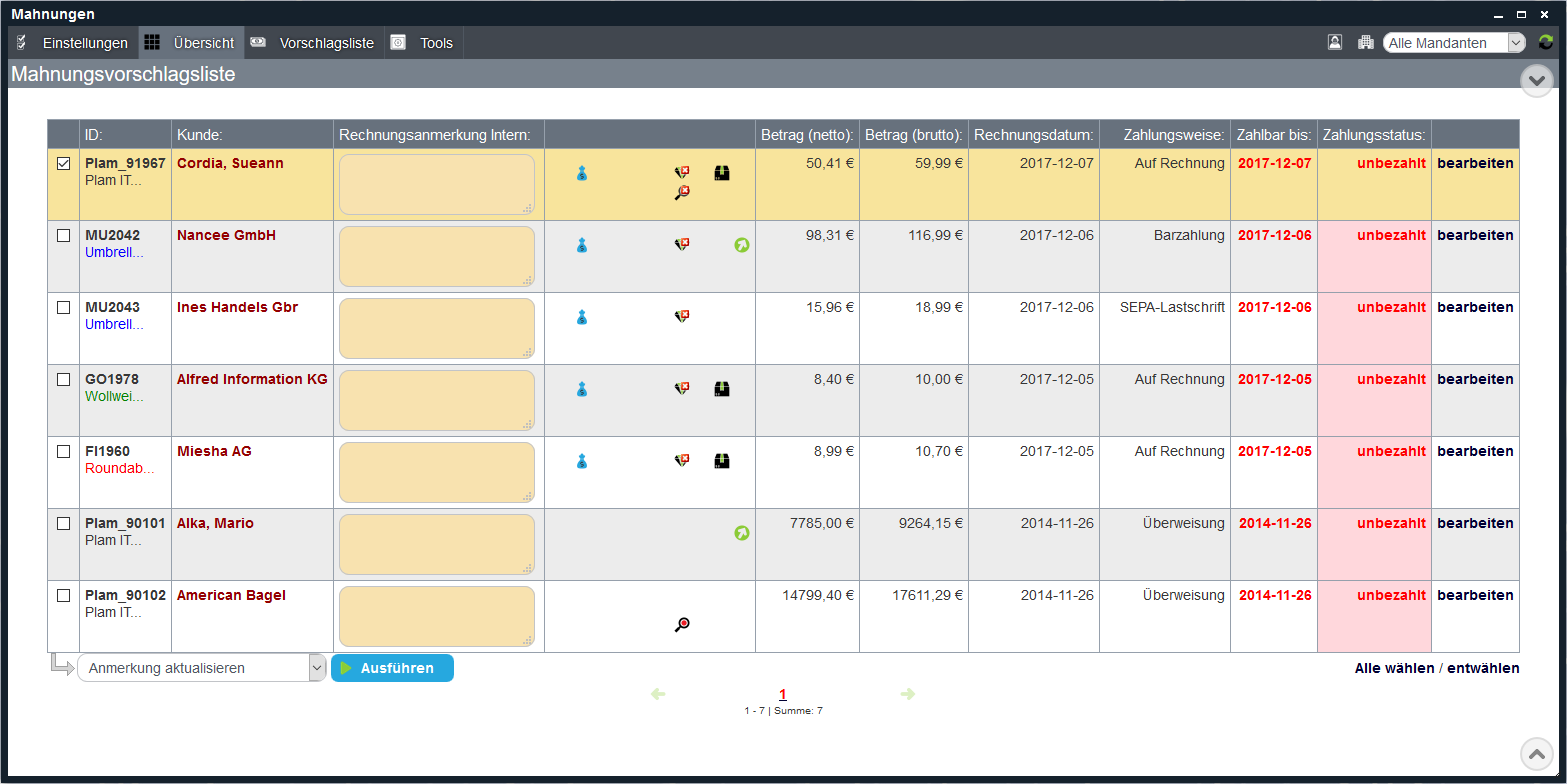Image resolution: width=1567 pixels, height=784 pixels.
Task: Click the package box icon for Alfred Information KG
Action: 721,389
